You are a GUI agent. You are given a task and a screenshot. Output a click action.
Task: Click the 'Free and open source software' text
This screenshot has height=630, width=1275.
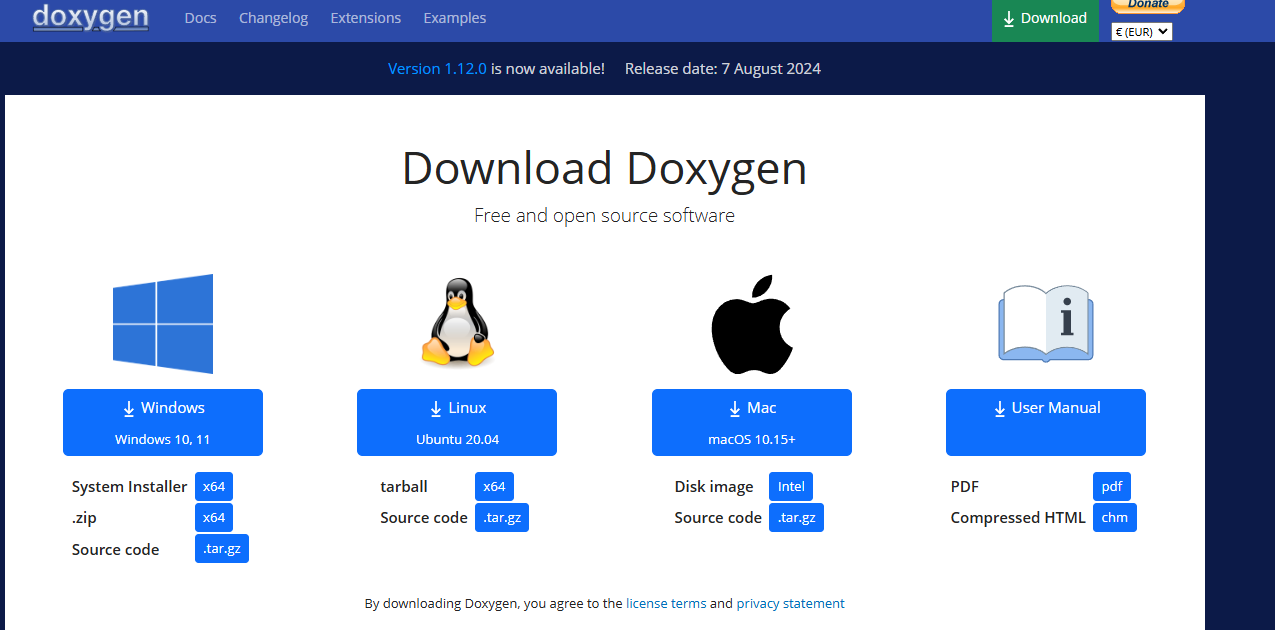click(604, 216)
